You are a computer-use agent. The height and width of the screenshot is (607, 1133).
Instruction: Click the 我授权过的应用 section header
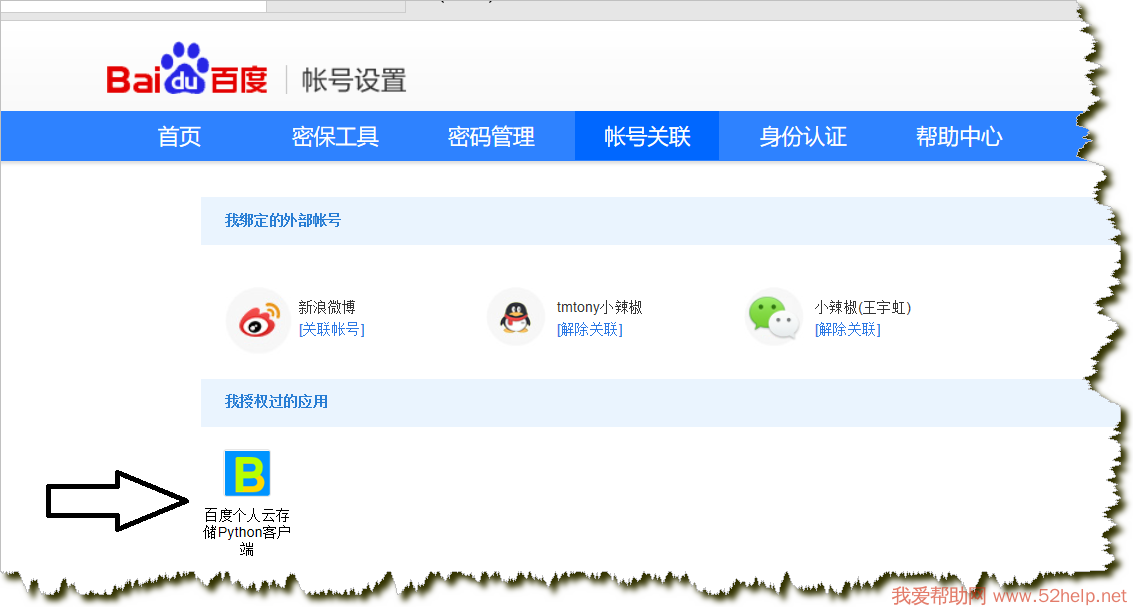point(276,402)
